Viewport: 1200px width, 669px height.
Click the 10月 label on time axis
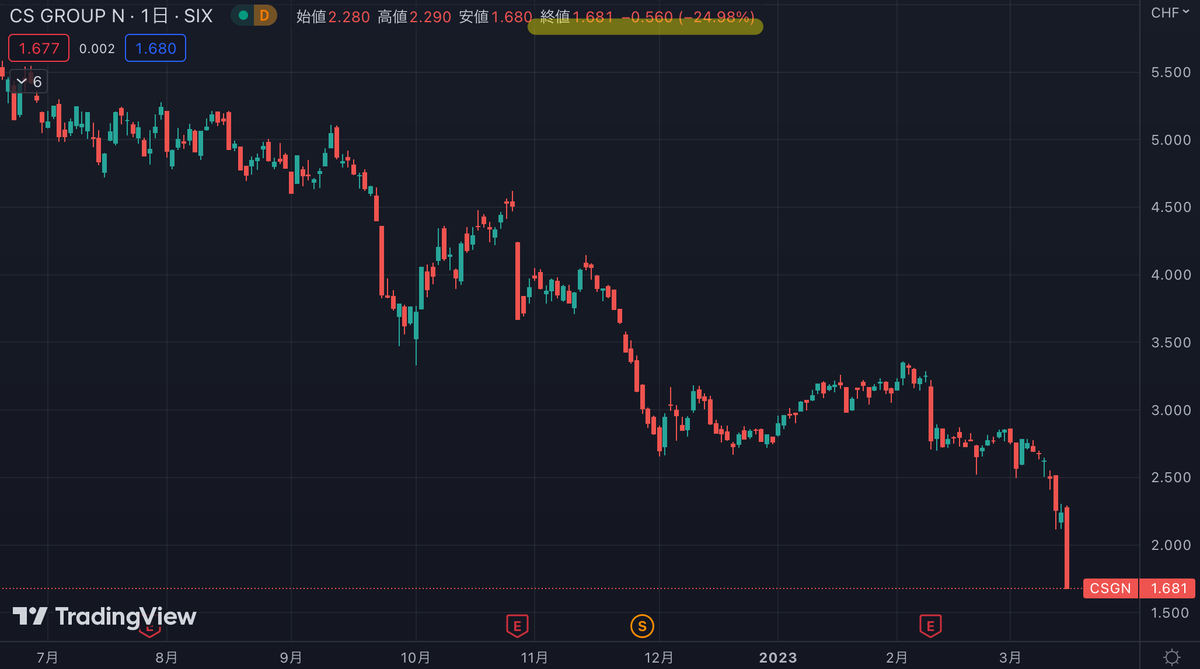point(415,657)
